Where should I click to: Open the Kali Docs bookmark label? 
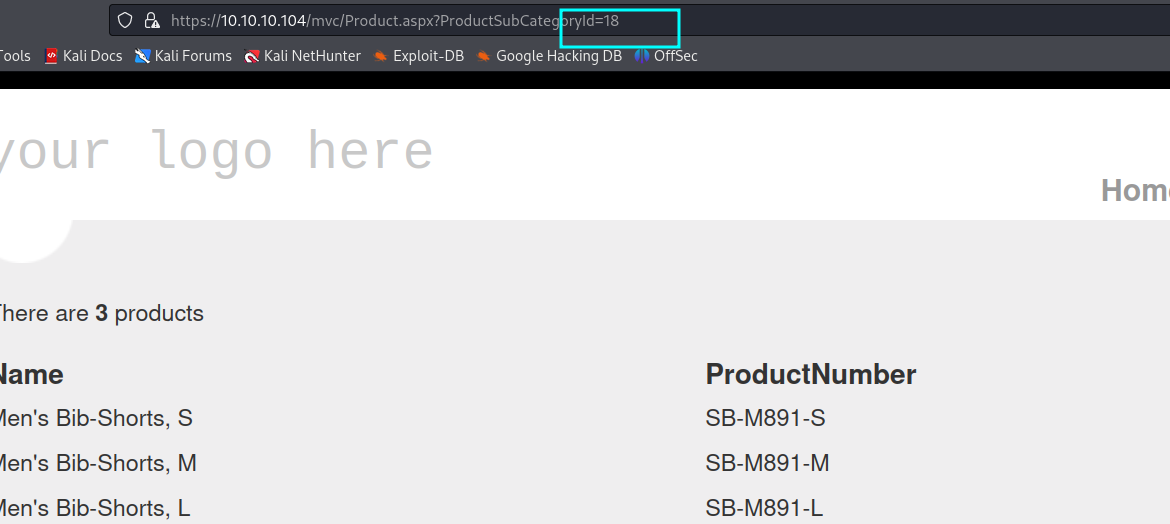[x=92, y=56]
